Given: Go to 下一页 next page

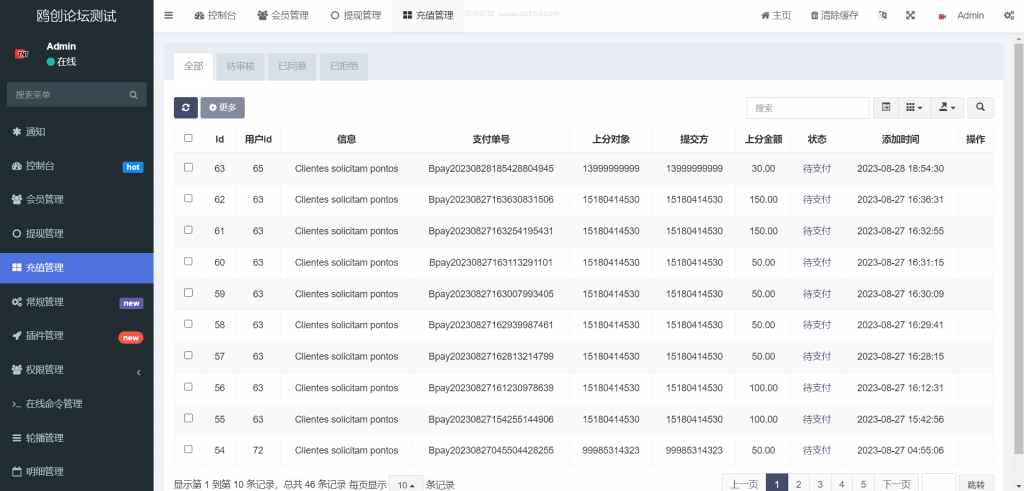Looking at the screenshot, I should point(897,484).
